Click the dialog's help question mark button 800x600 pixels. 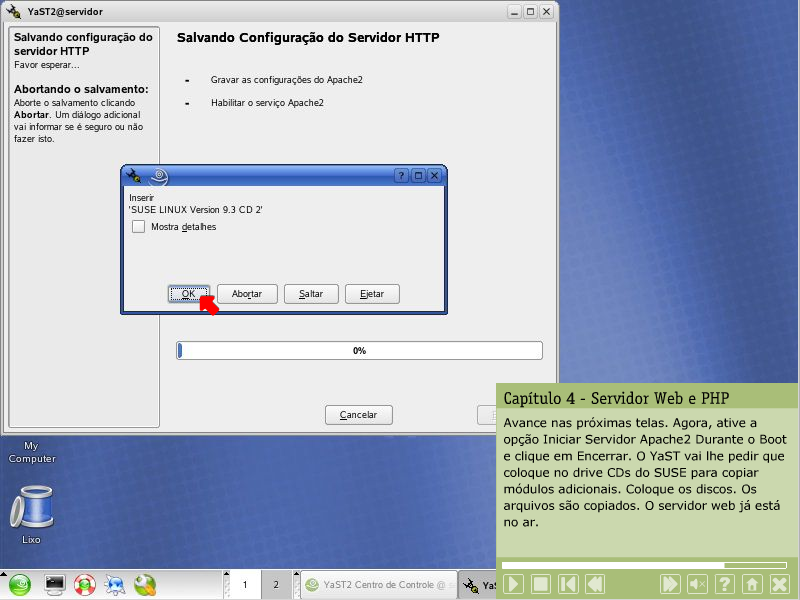point(401,176)
